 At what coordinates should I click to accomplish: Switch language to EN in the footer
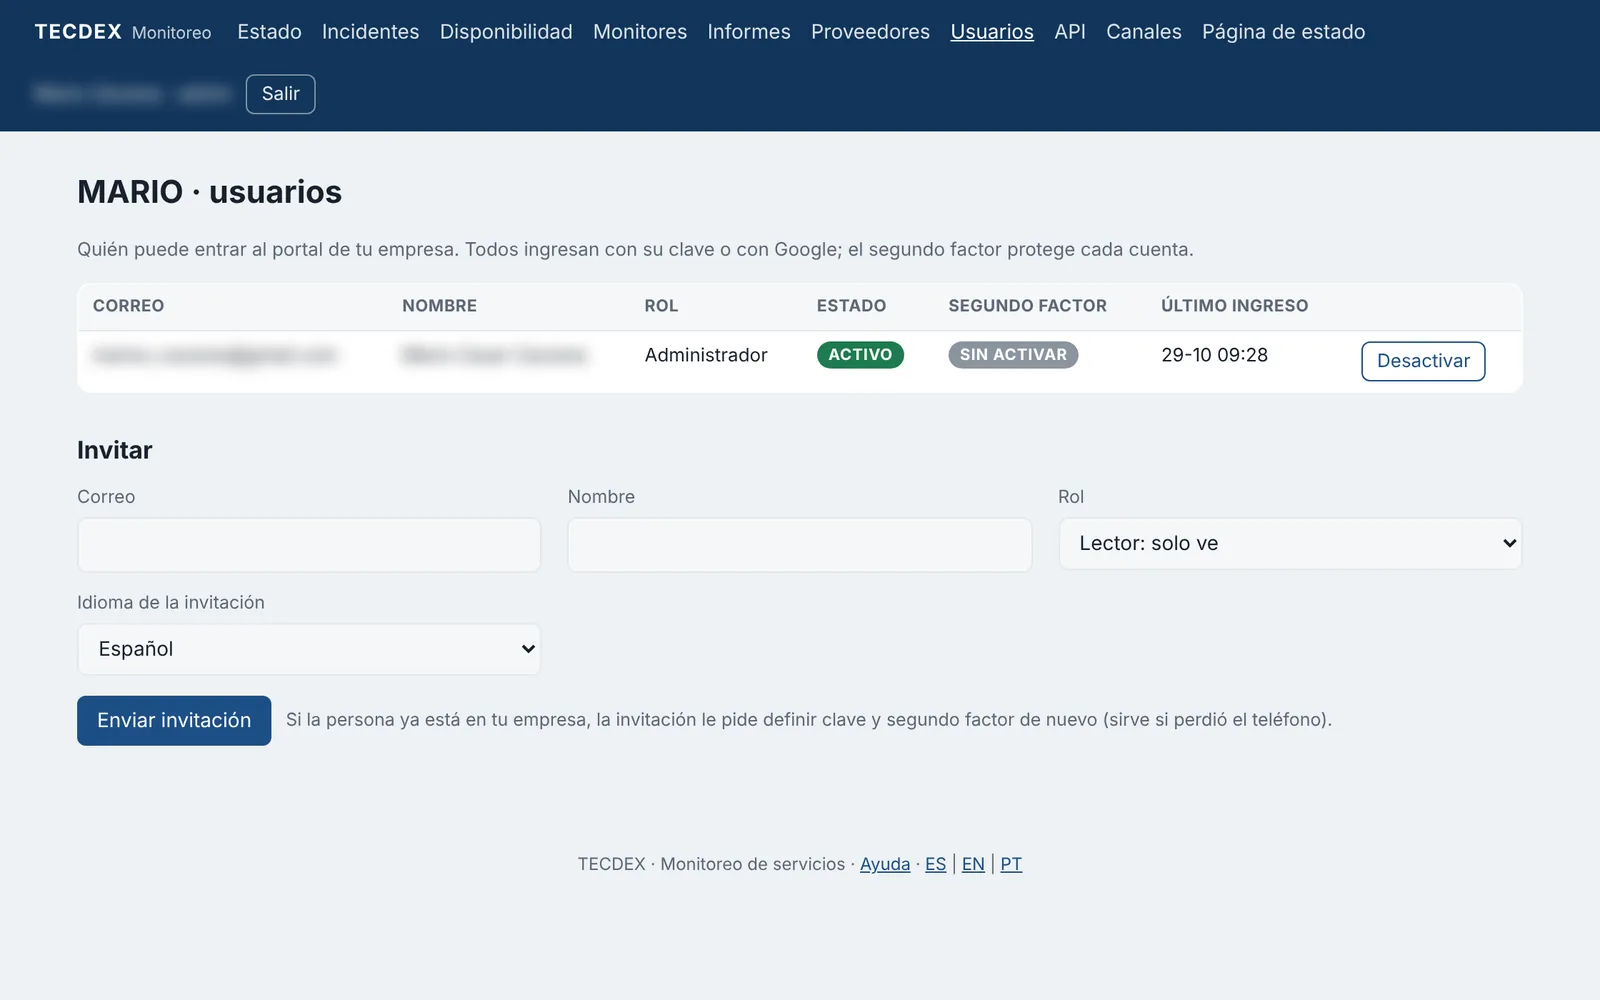(973, 864)
